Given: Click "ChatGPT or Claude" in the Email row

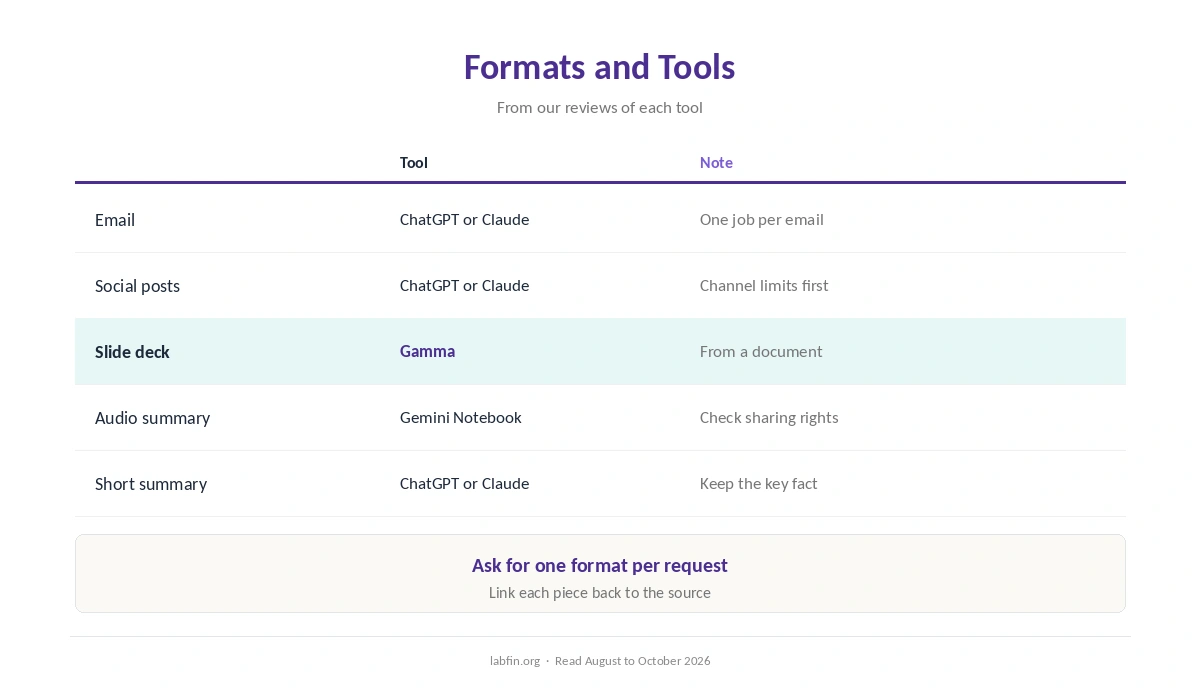Looking at the screenshot, I should click(464, 219).
